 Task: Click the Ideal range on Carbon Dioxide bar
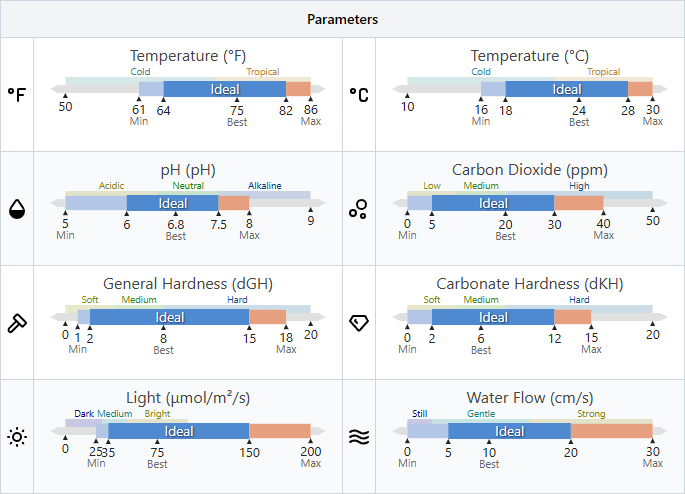pos(493,203)
